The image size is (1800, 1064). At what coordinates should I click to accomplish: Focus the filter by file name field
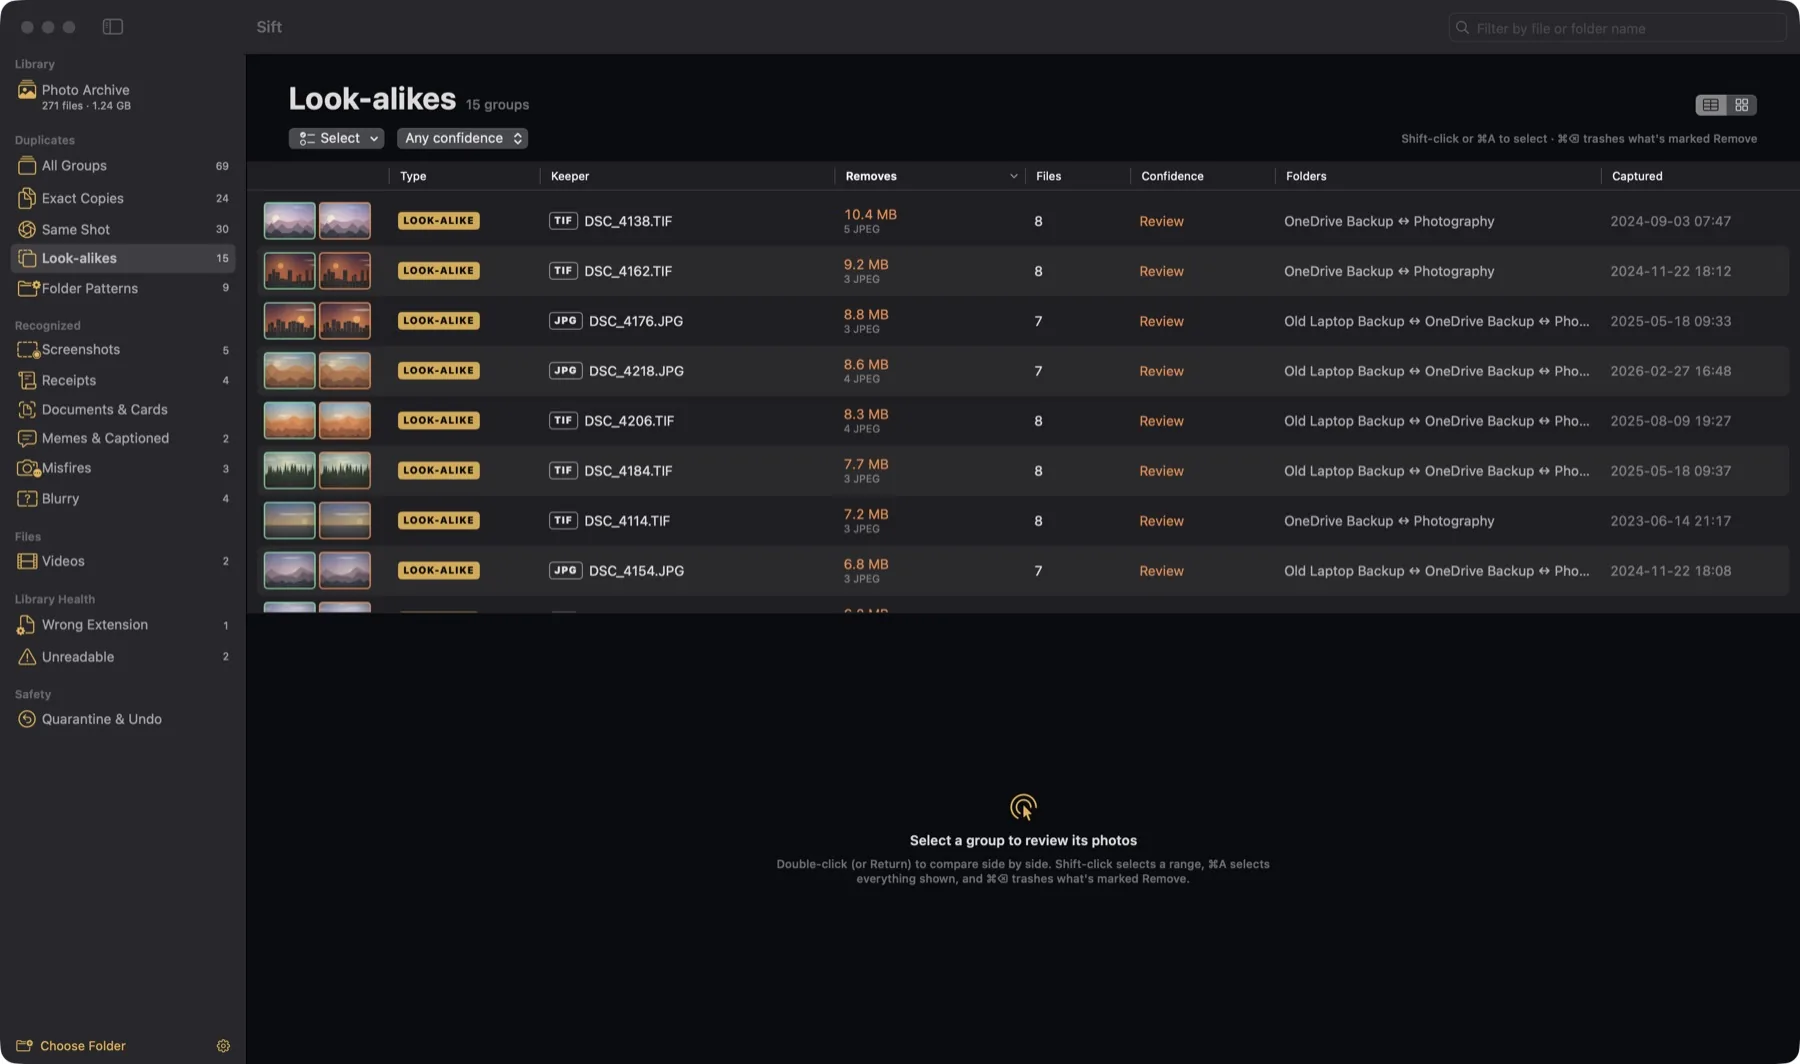tap(1617, 28)
